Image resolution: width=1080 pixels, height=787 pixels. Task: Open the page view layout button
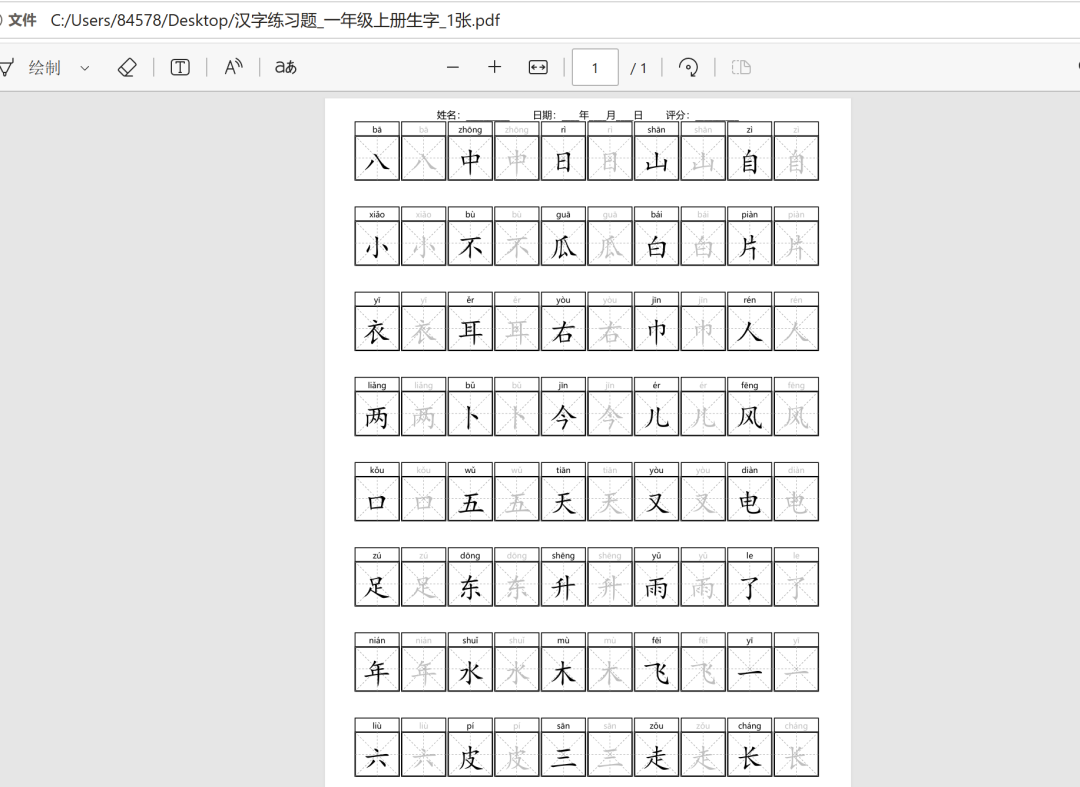point(741,67)
